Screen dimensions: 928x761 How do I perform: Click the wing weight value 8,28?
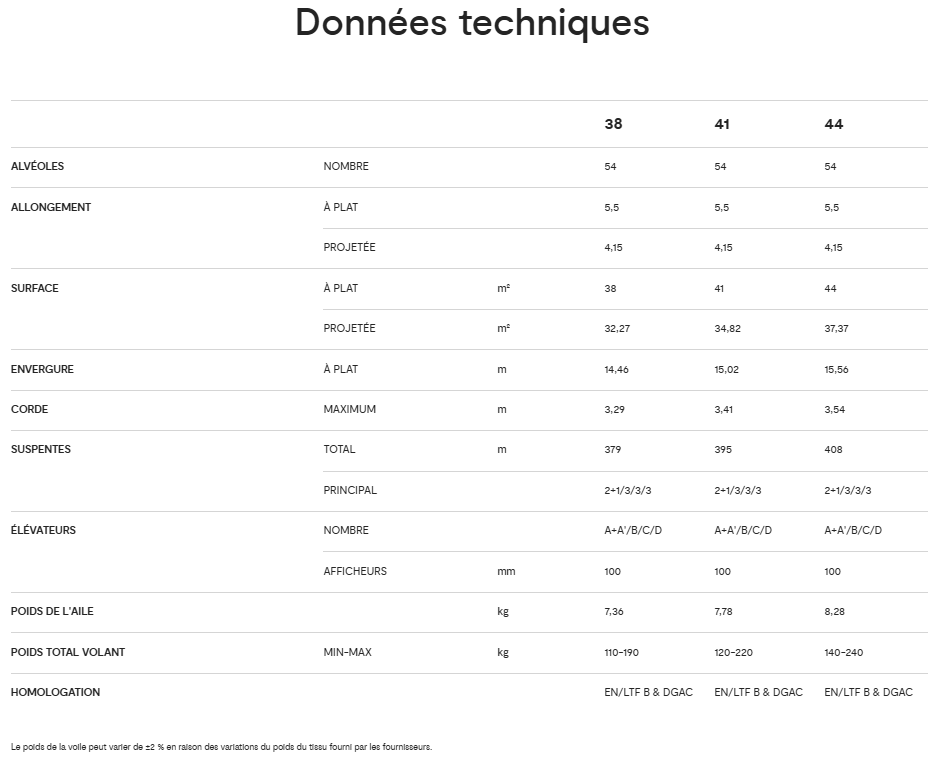835,611
